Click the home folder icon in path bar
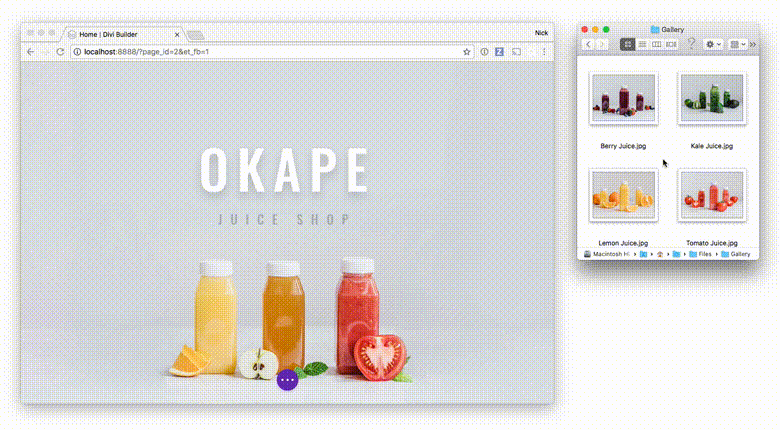Viewport: 780px width, 430px height. pyautogui.click(x=660, y=254)
